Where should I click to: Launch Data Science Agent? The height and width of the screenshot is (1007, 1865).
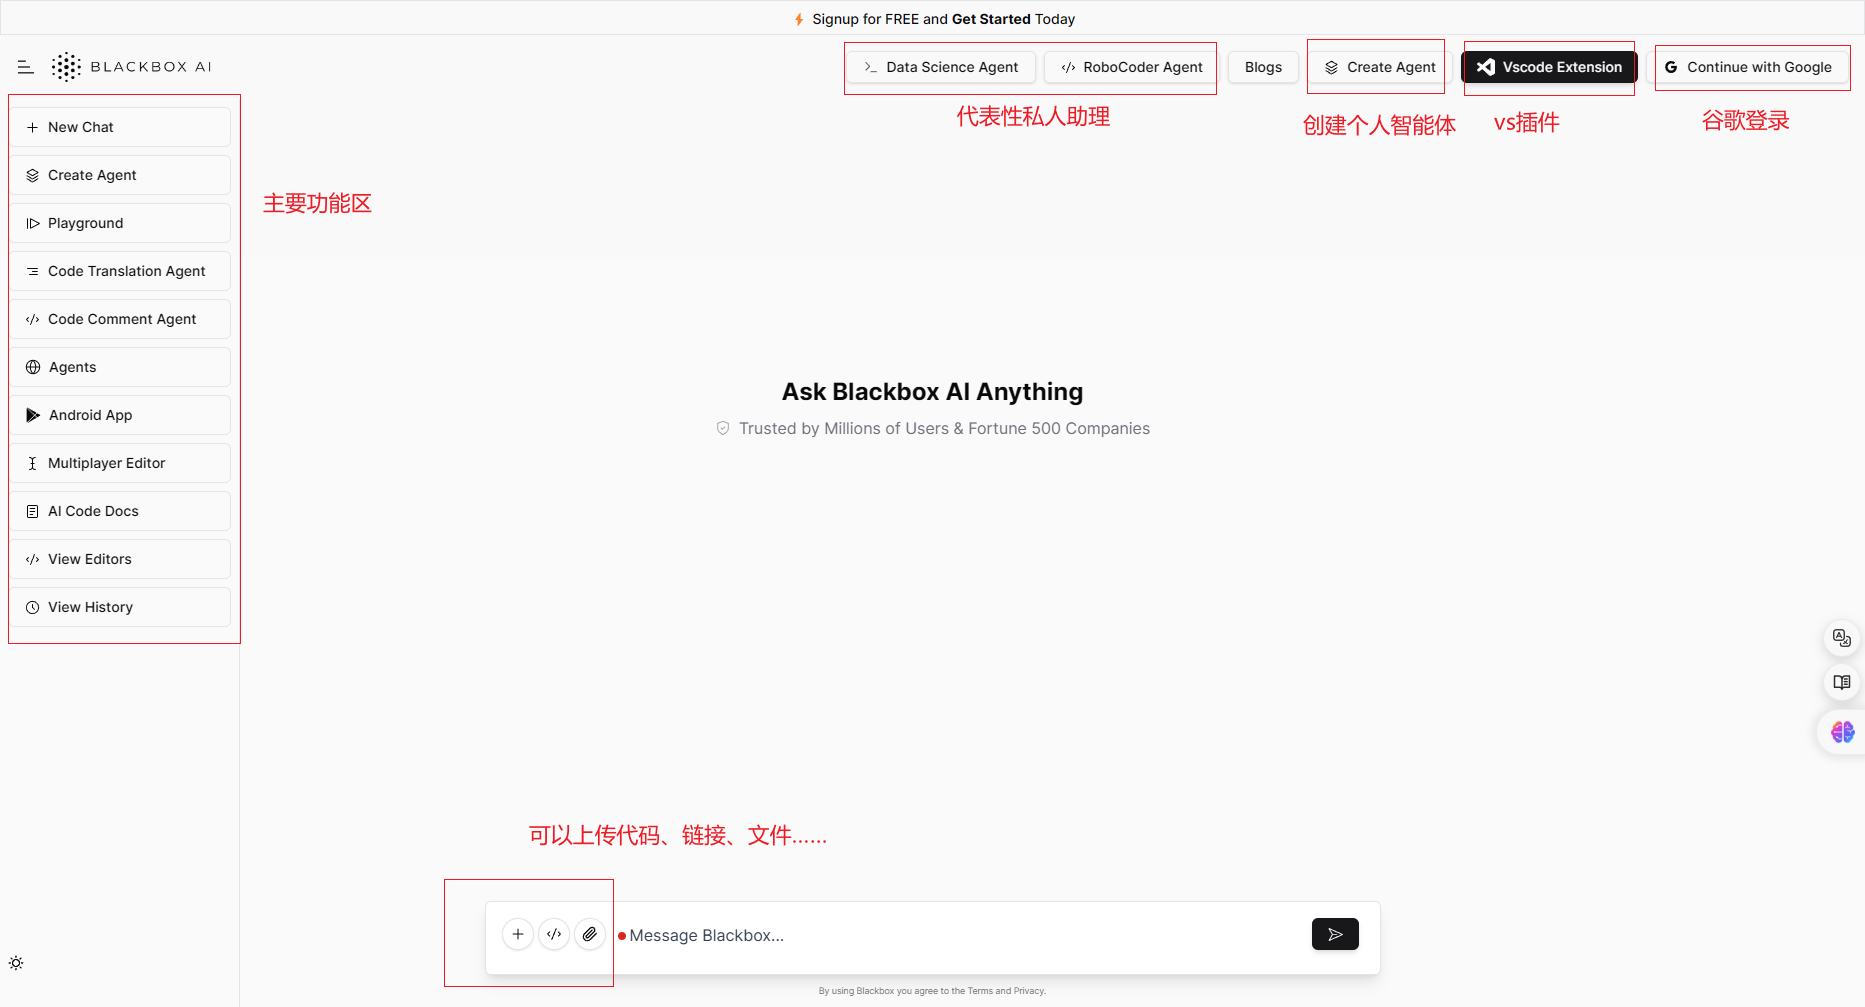point(941,67)
